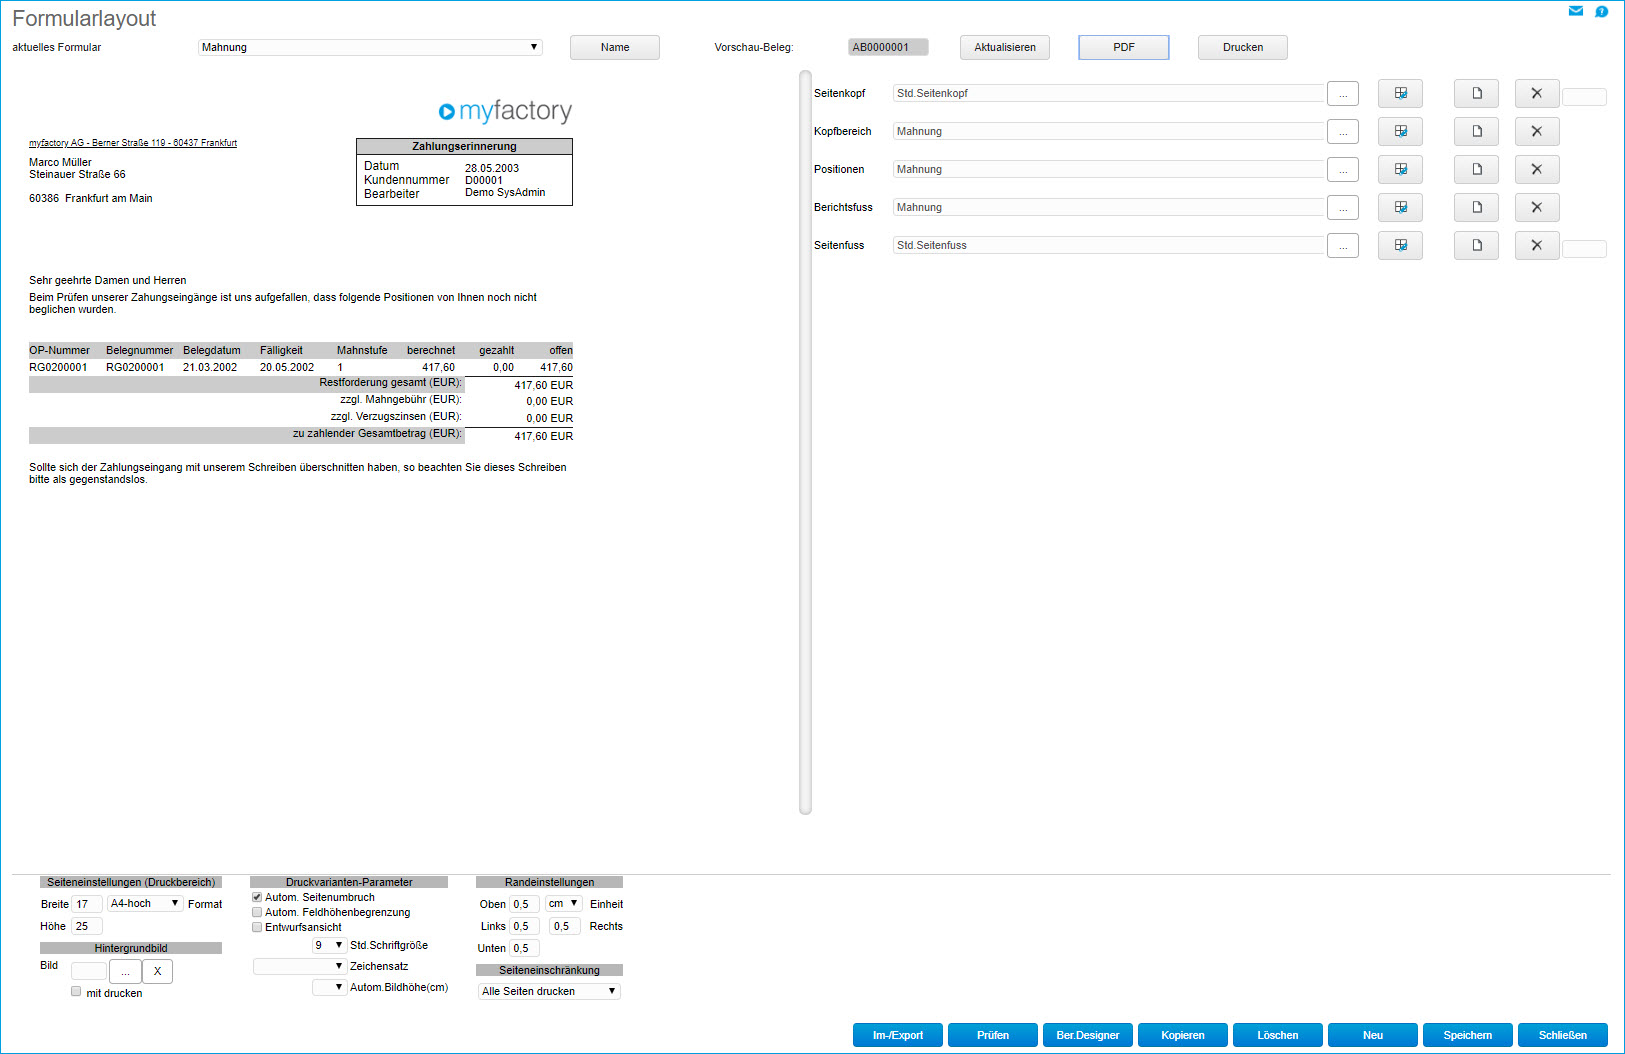The image size is (1625, 1054).
Task: Click the Bild path input field
Action: pos(89,971)
